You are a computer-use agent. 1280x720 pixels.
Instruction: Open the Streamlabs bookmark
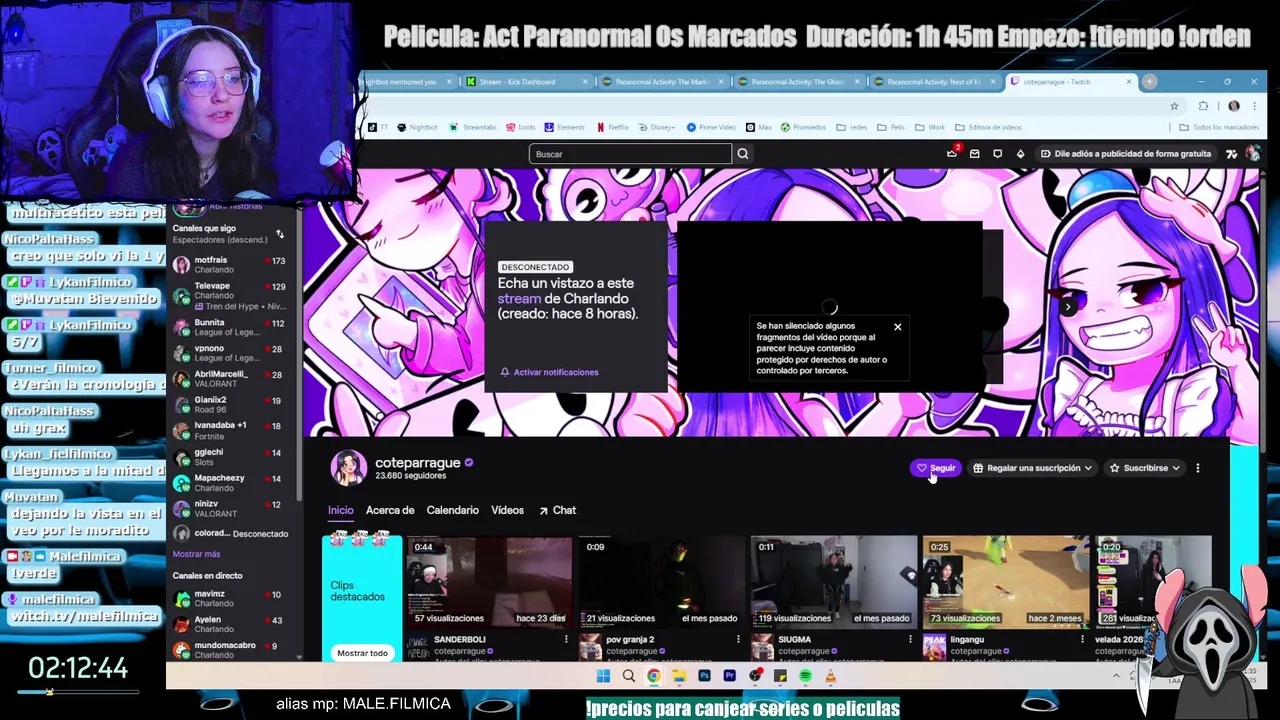click(x=473, y=127)
